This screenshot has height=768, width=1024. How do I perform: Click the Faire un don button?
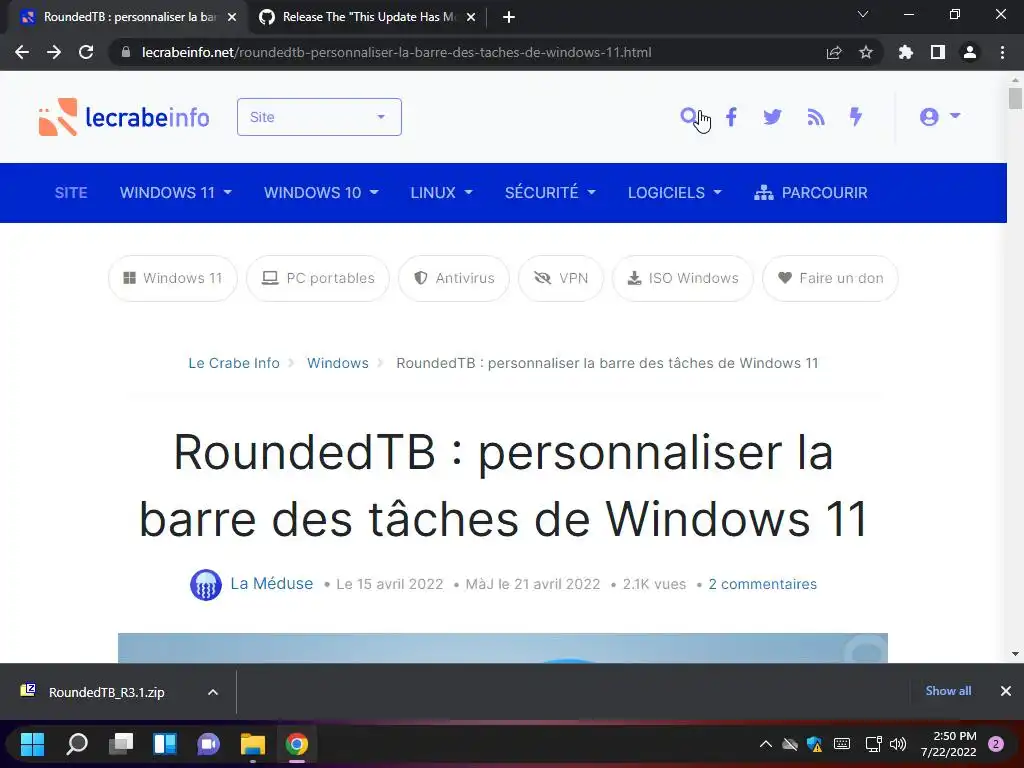tap(830, 278)
